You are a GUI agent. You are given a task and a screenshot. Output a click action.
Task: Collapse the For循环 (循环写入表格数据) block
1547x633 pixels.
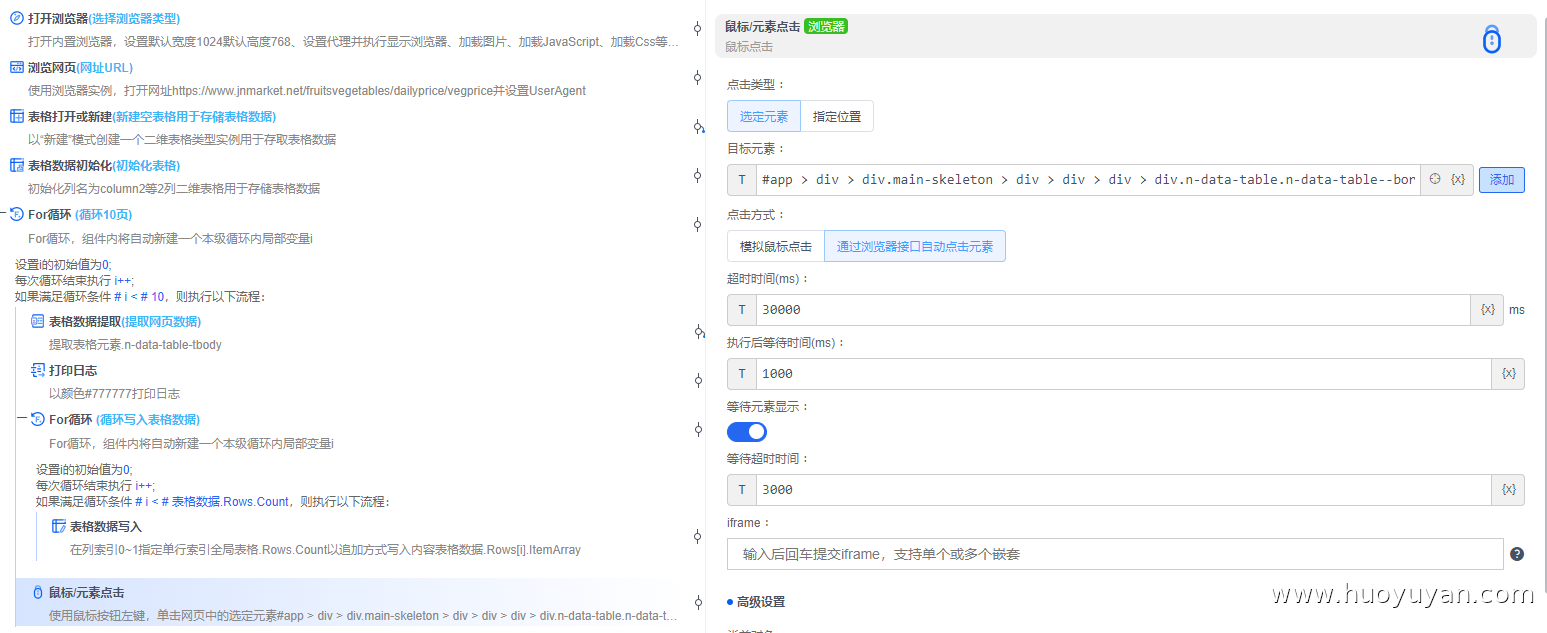point(22,418)
